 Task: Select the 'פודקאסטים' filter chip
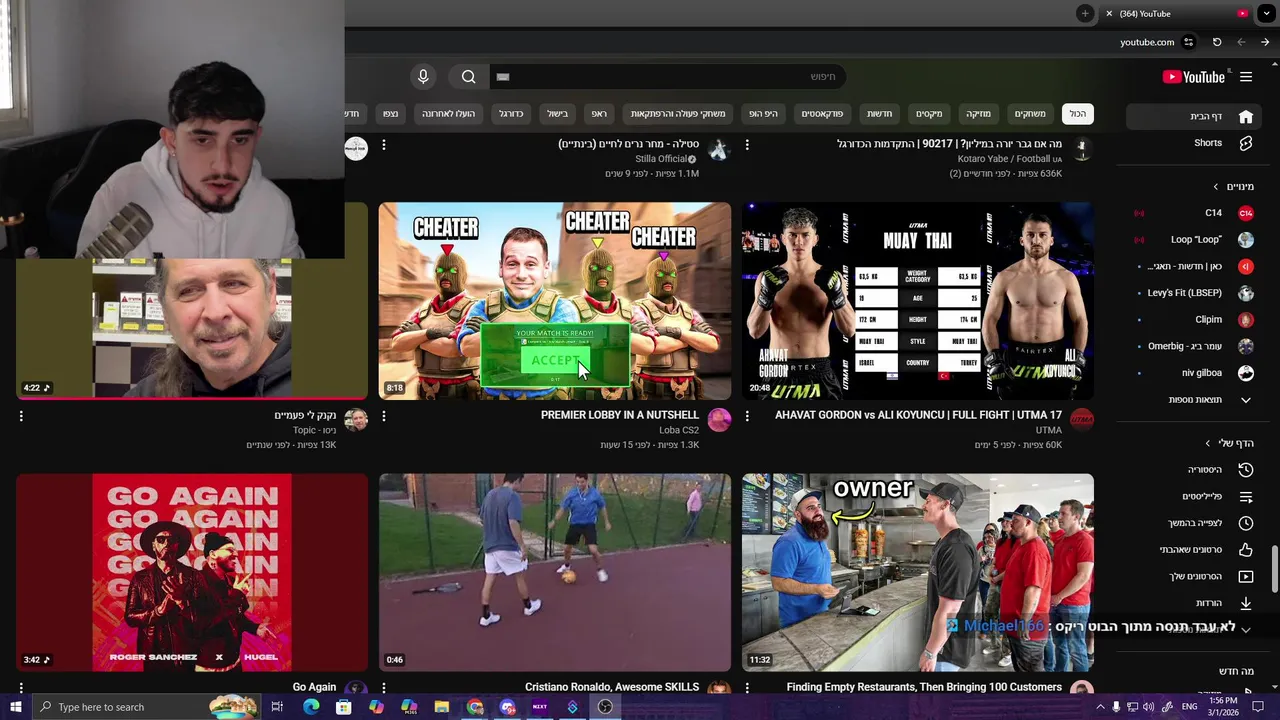tap(822, 114)
